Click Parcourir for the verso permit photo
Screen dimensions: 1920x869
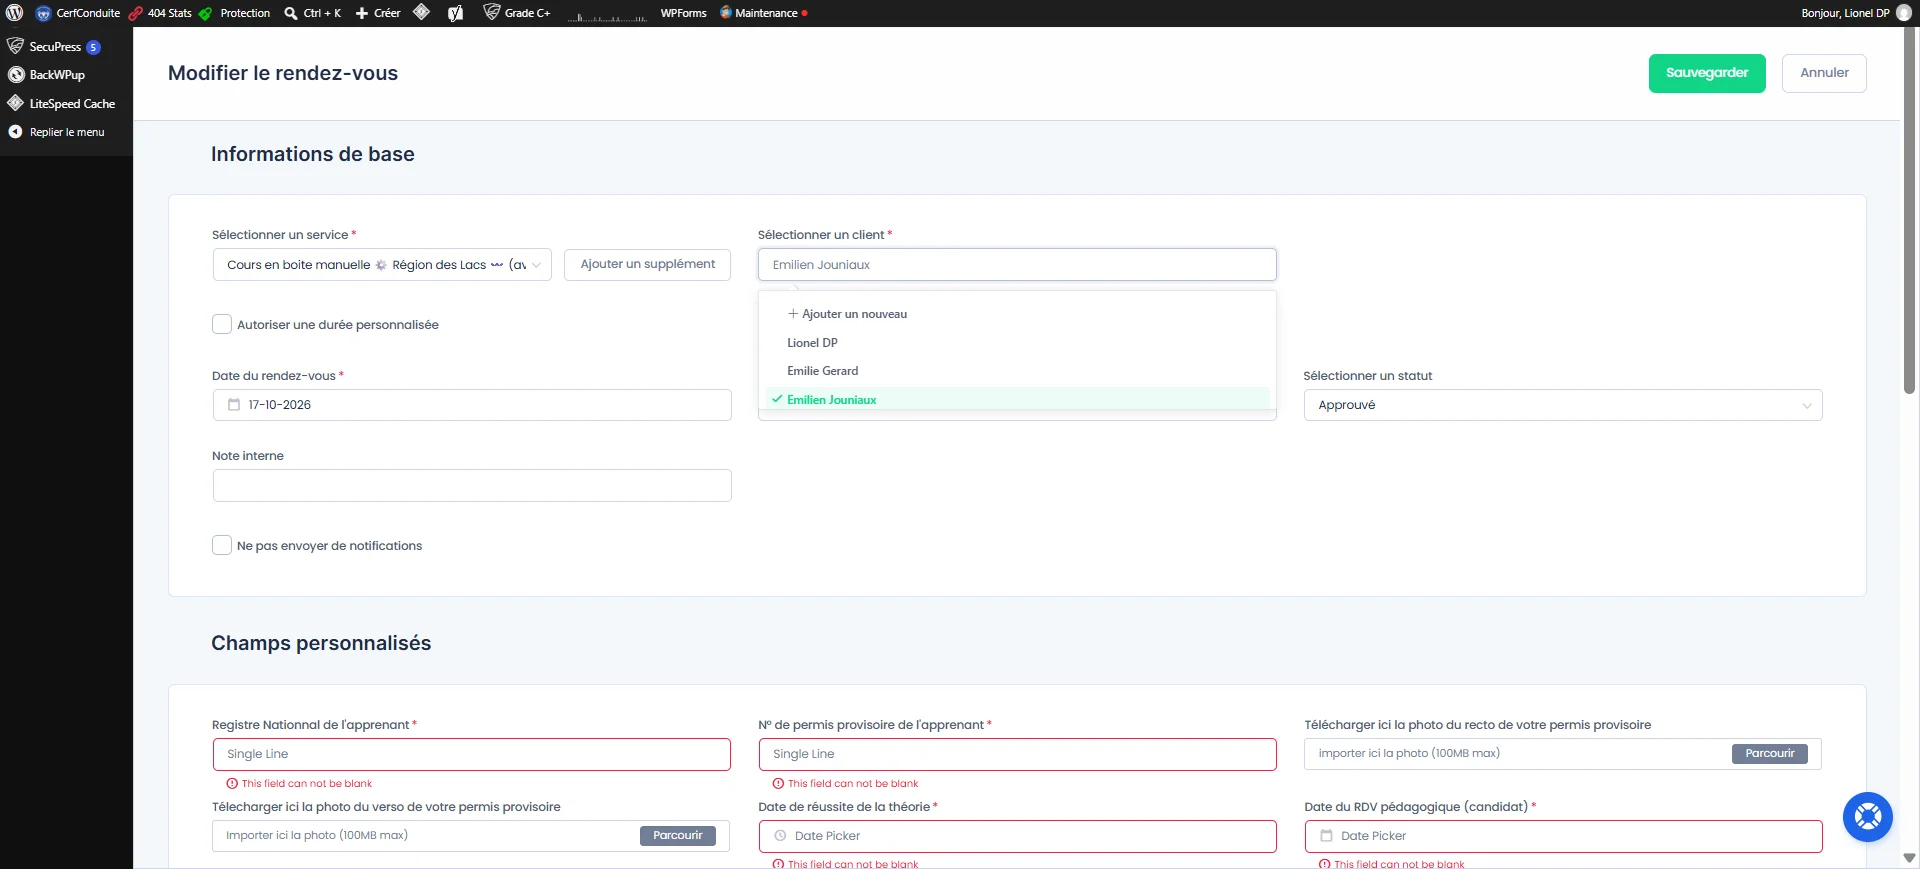tap(677, 836)
